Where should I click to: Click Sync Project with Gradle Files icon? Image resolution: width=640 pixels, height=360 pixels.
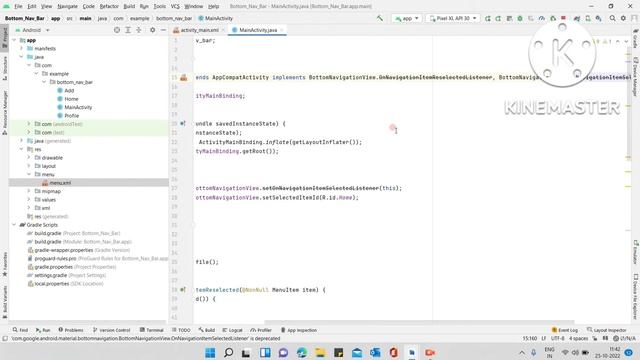[x=577, y=18]
